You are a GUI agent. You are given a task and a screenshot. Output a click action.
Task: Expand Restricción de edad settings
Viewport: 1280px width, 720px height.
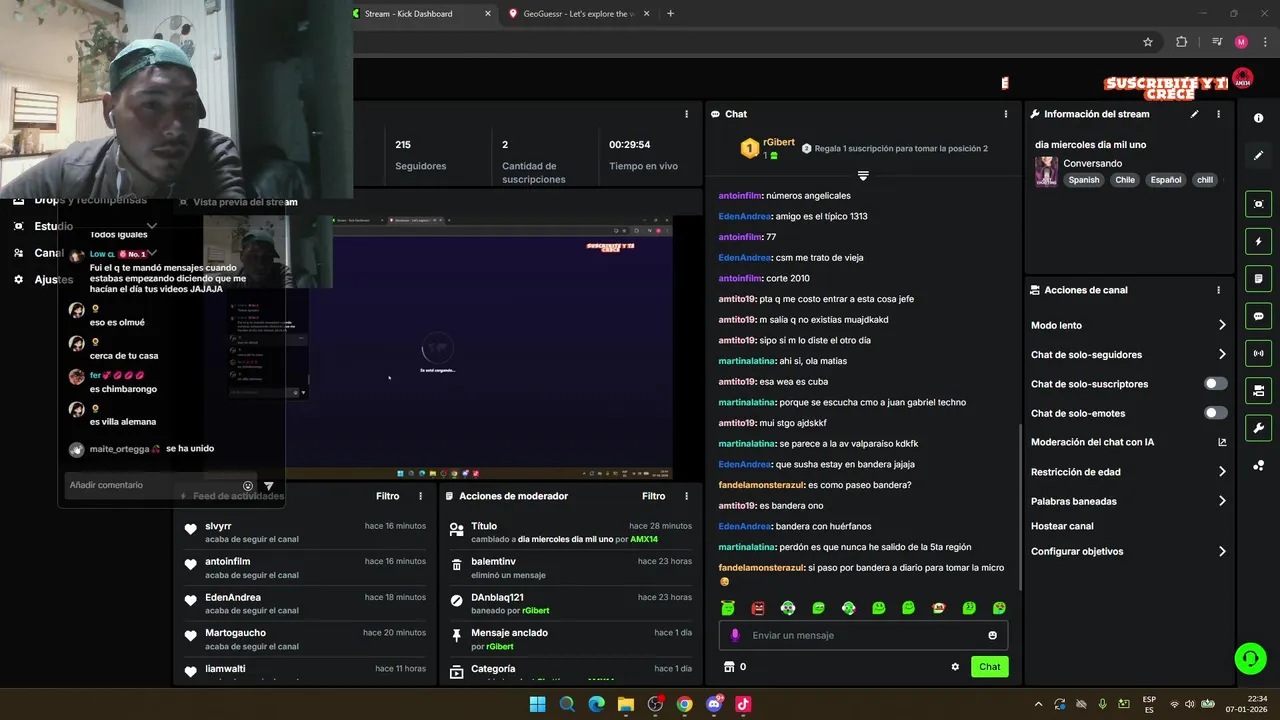pos(1222,472)
